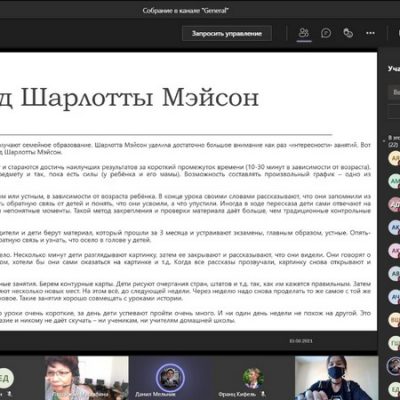Click the Запросить управление button

tap(227, 33)
